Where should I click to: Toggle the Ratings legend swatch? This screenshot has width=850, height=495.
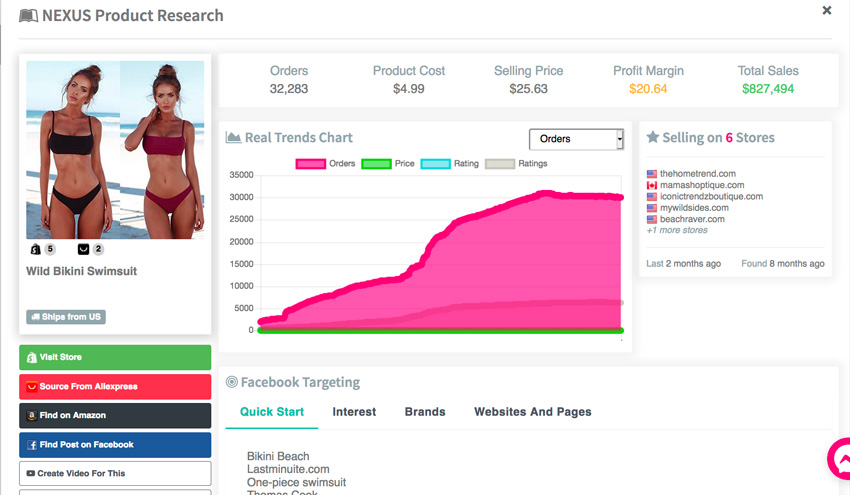coord(499,164)
